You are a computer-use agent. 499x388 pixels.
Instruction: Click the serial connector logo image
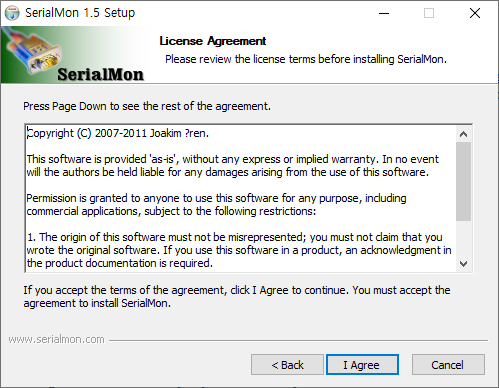pyautogui.click(x=37, y=53)
